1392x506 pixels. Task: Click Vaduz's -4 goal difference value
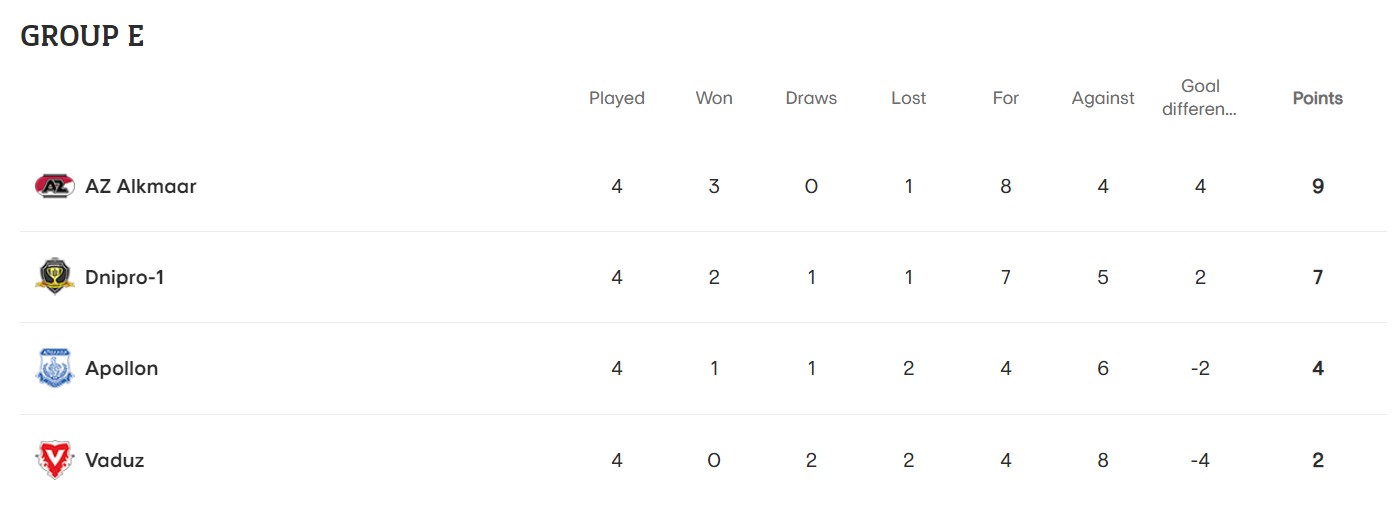(x=1200, y=460)
